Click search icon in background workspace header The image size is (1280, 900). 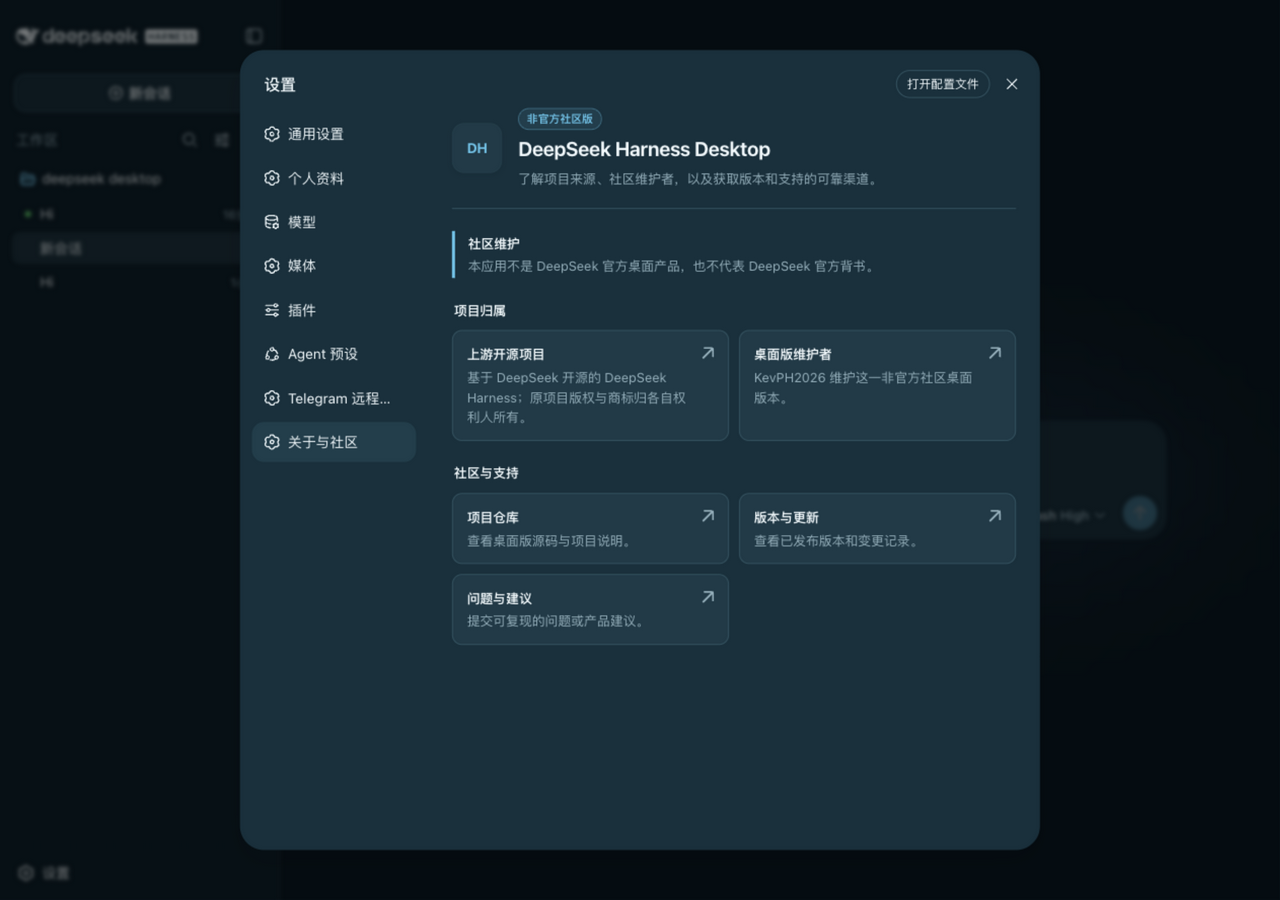[189, 140]
